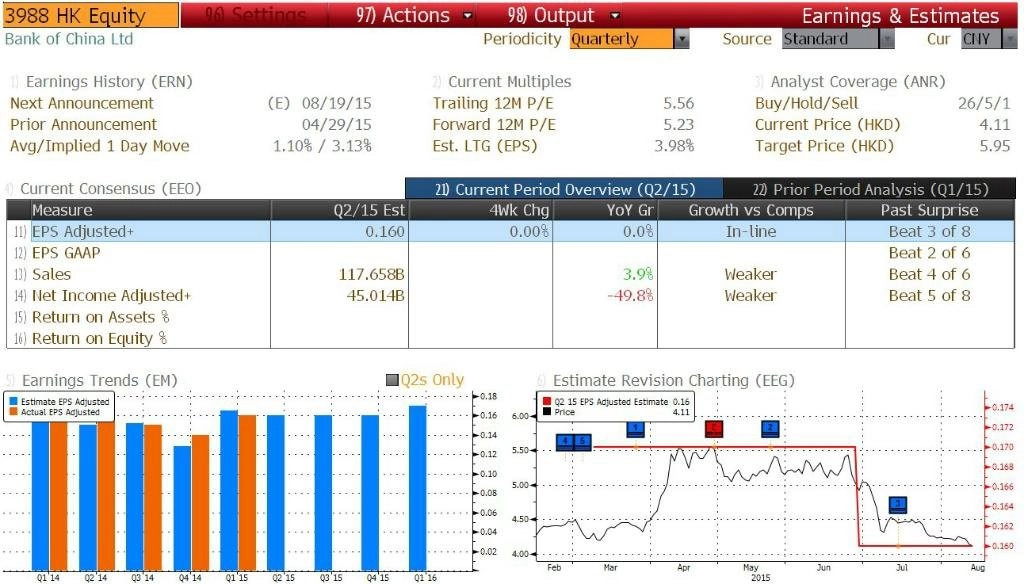The height and width of the screenshot is (584, 1024).
Task: Click the YoY Gr column header
Action: pyautogui.click(x=605, y=210)
